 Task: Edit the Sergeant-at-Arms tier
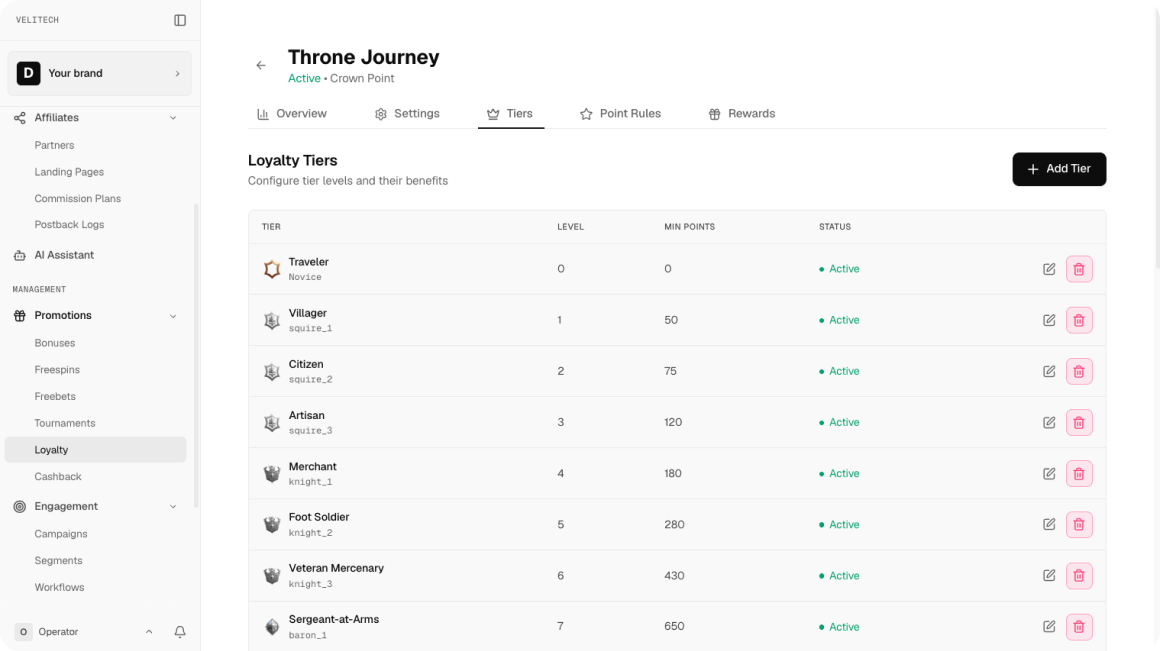1049,627
